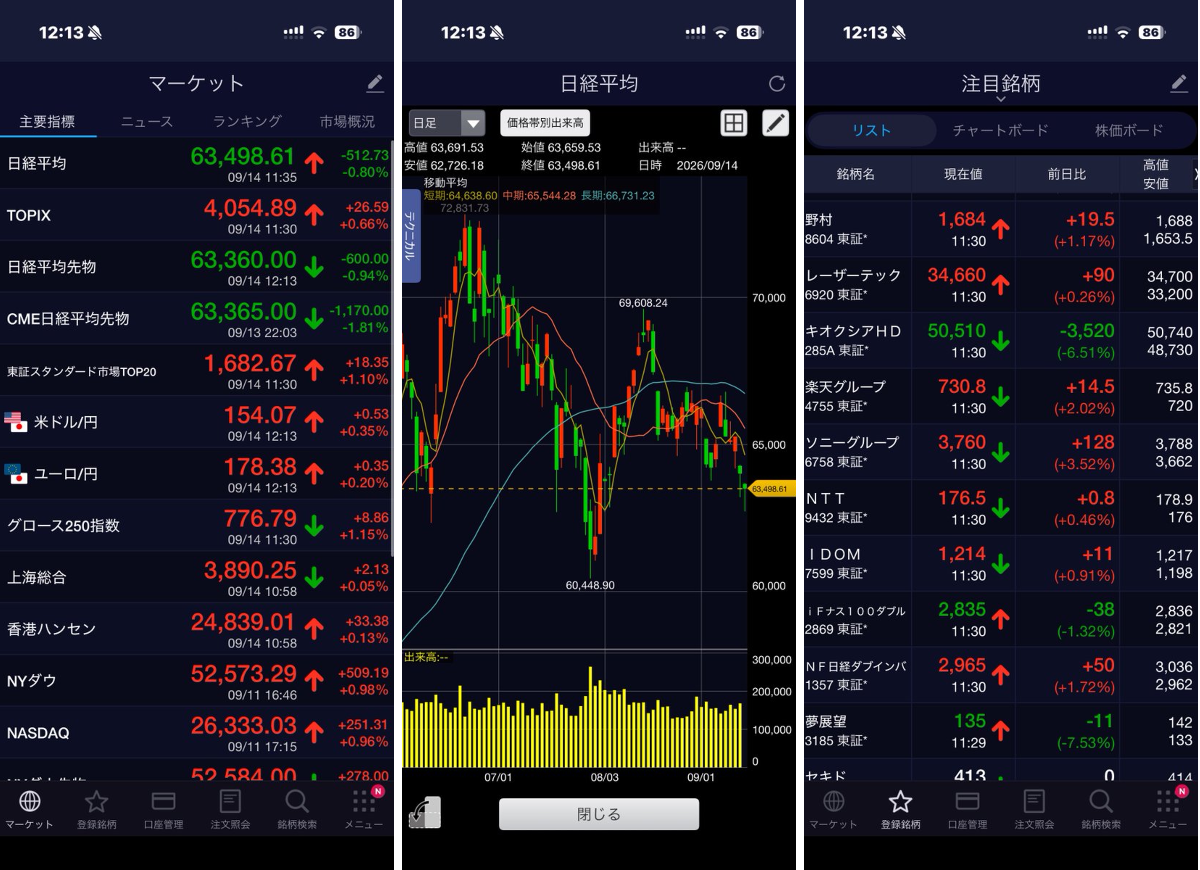Open メニュー in the マーケット screen's bottom bar
This screenshot has width=1200, height=870.
(364, 809)
